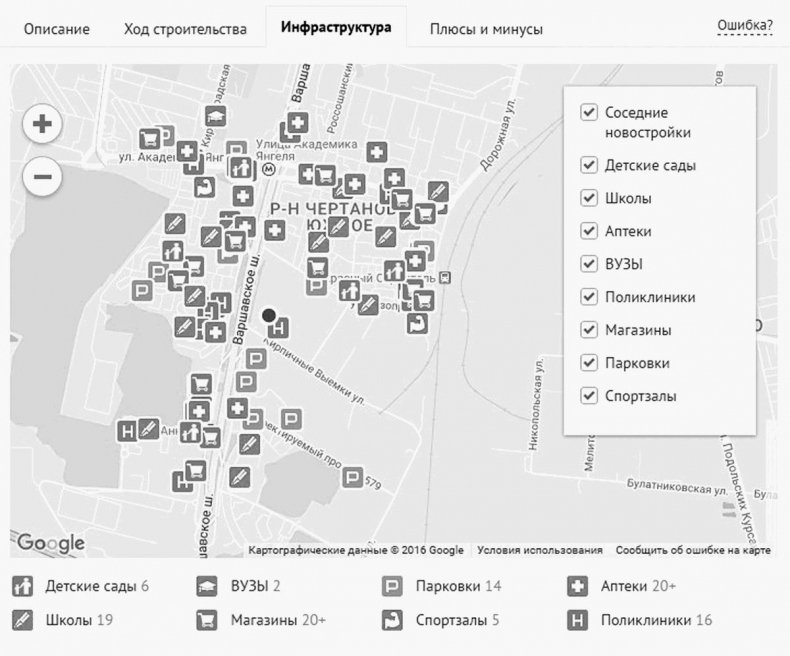Click Кирпичные Выемки ул. street label
The height and width of the screenshot is (656, 790).
point(313,370)
